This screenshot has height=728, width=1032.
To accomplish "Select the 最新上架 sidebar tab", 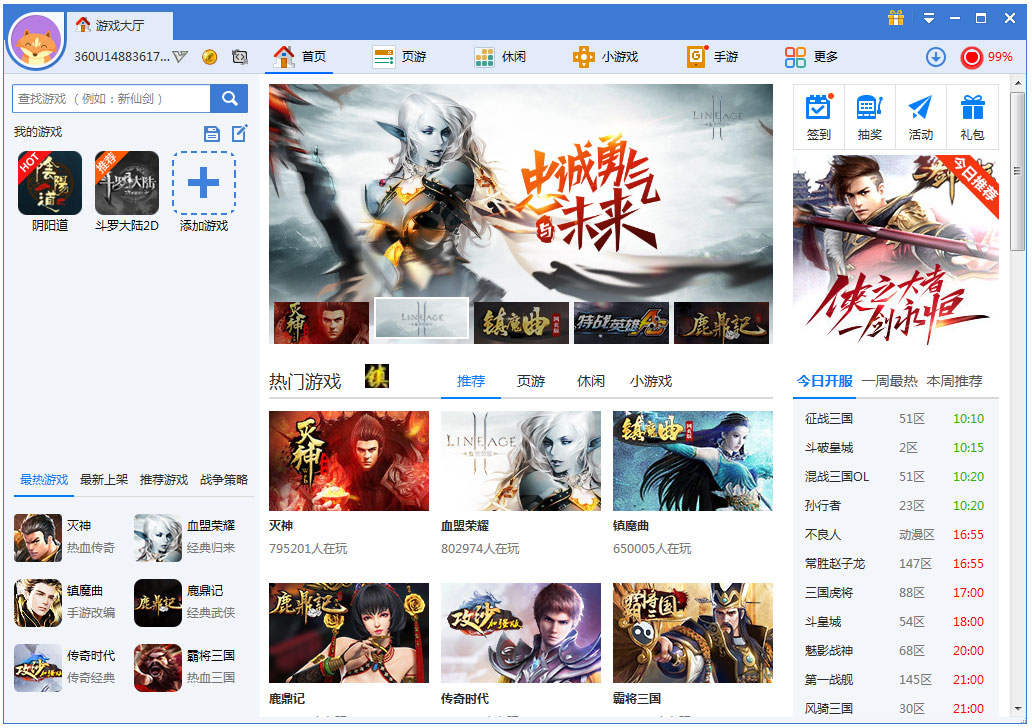I will (104, 480).
